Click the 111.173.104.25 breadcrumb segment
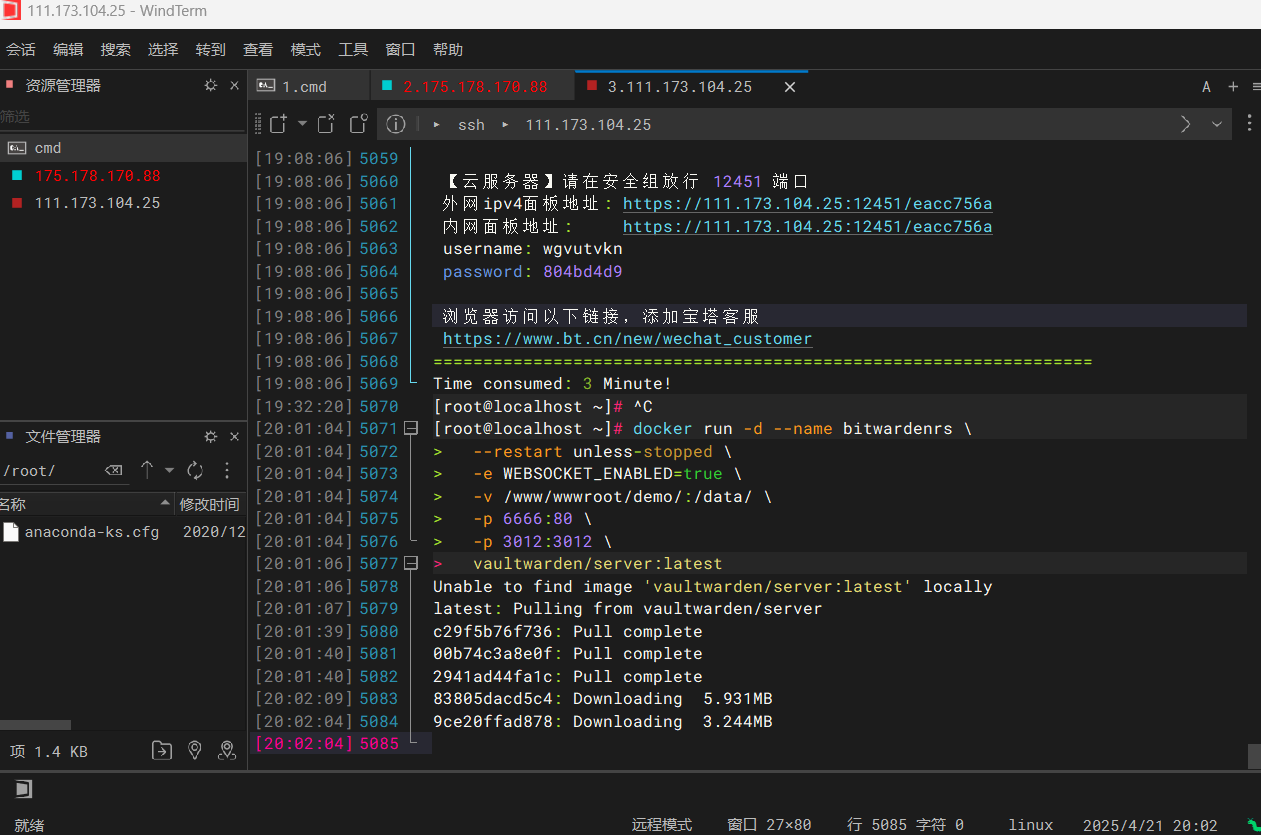The width and height of the screenshot is (1261, 835). [588, 125]
